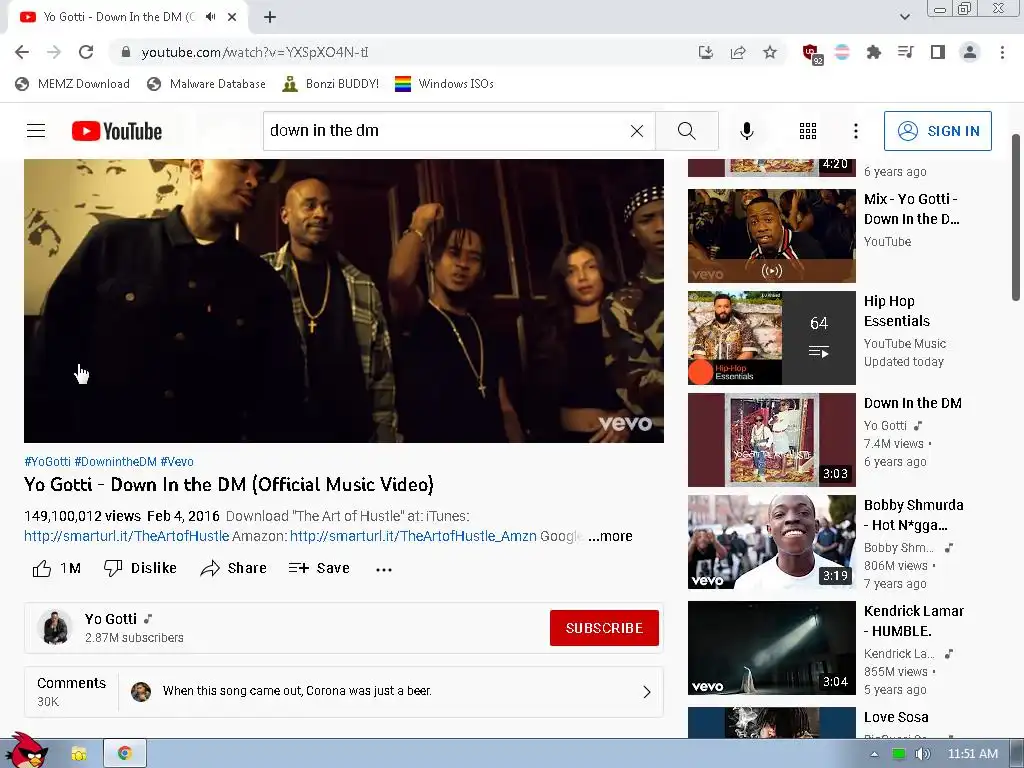Click the Chrome icon in the taskbar
The width and height of the screenshot is (1024, 768).
pos(124,754)
